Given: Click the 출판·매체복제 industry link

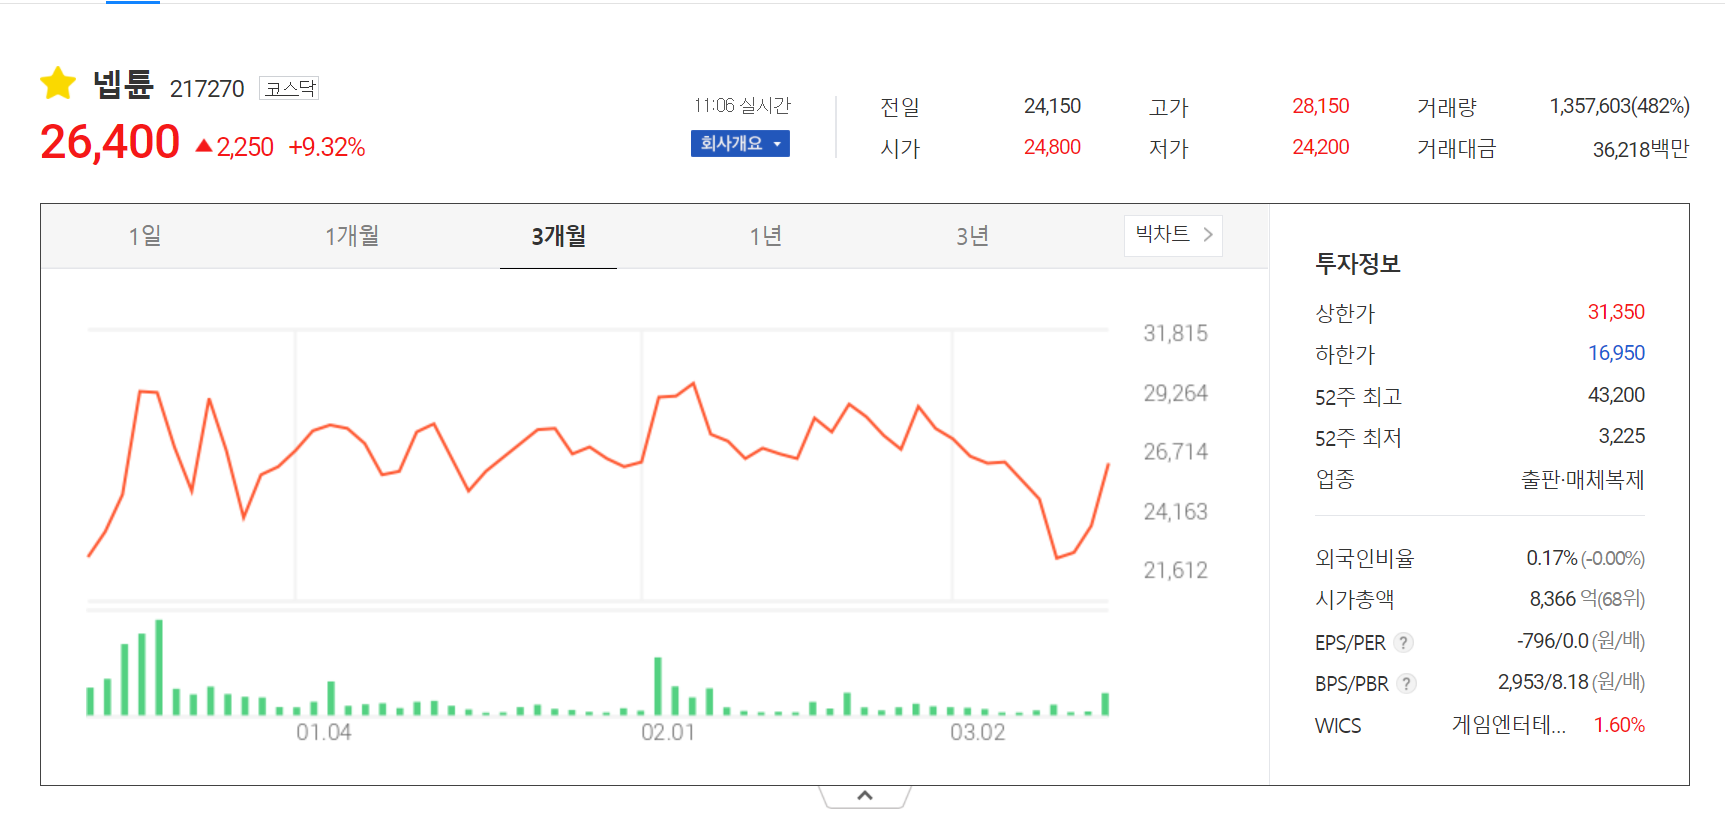Looking at the screenshot, I should tap(1582, 480).
